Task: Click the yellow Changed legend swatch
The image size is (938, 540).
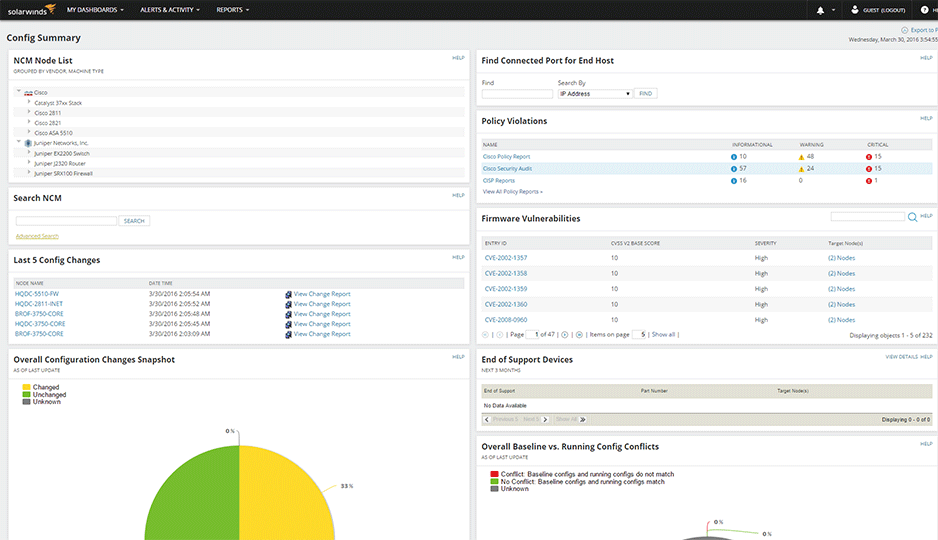Action: click(26, 388)
